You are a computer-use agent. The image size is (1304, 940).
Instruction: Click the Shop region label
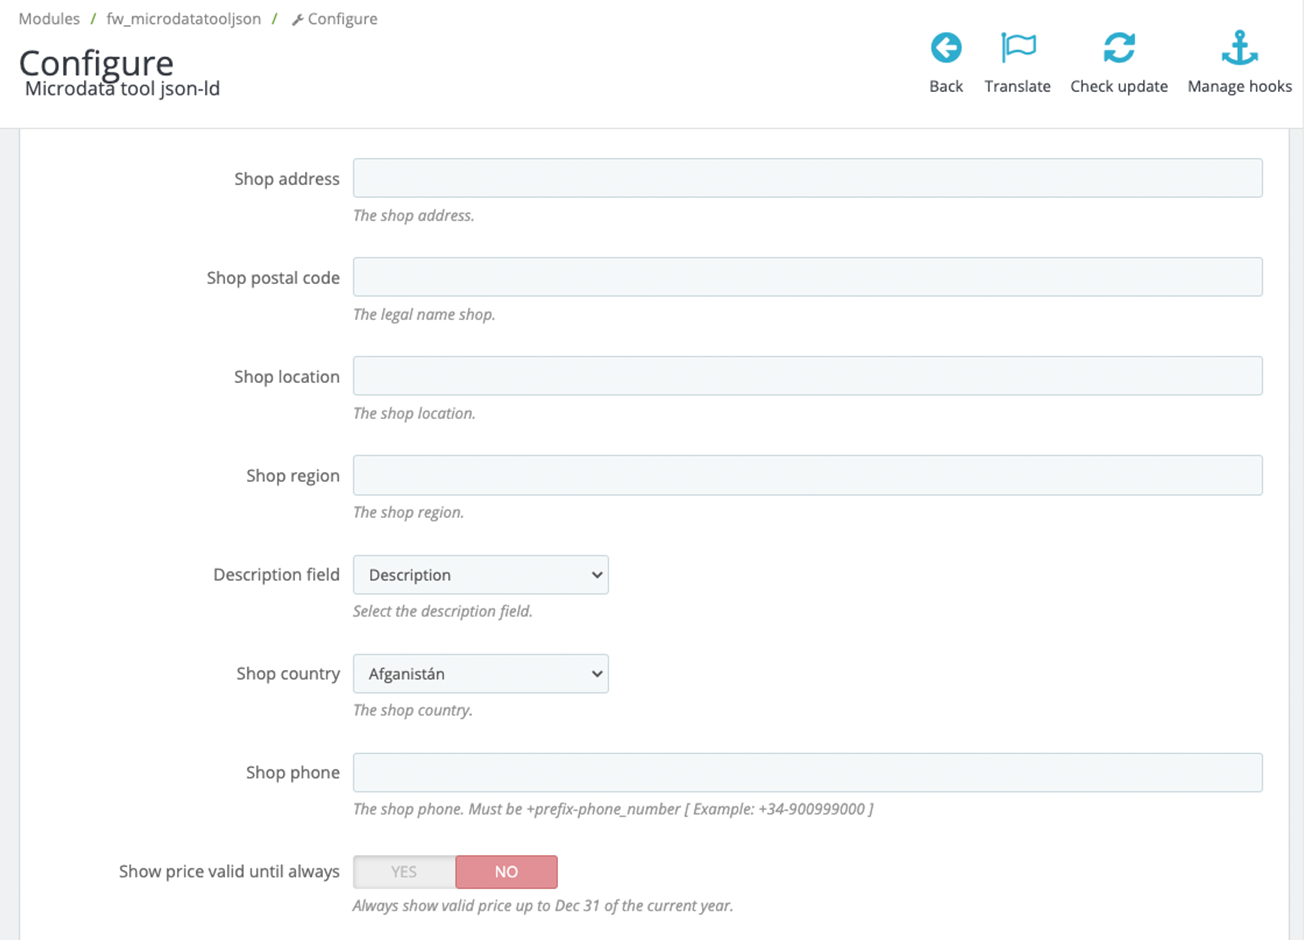pos(293,476)
